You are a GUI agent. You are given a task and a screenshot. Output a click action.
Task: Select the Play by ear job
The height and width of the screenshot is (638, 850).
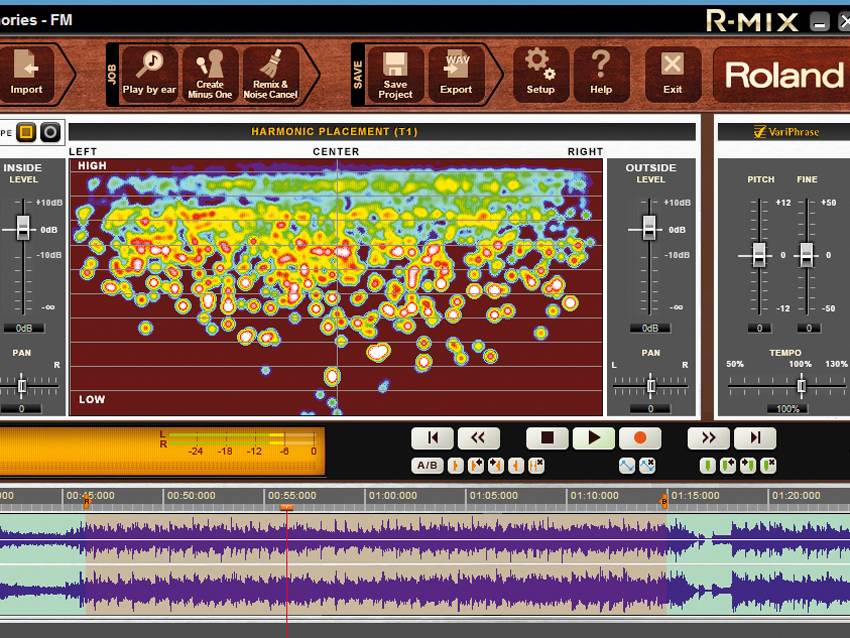click(x=149, y=74)
